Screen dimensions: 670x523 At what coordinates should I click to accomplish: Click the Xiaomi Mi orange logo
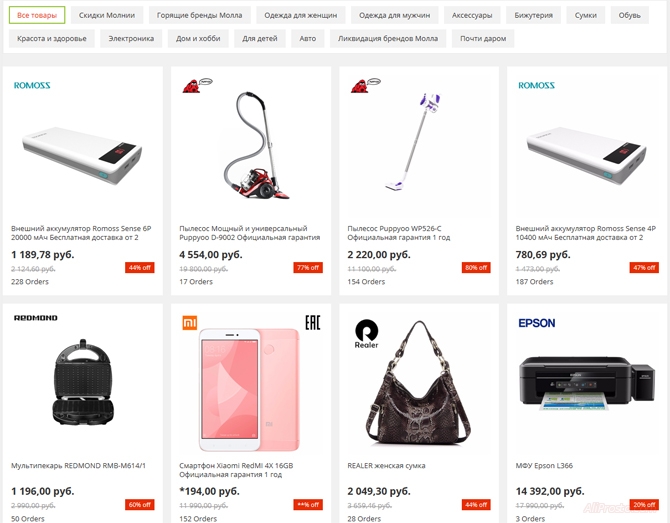[x=190, y=323]
